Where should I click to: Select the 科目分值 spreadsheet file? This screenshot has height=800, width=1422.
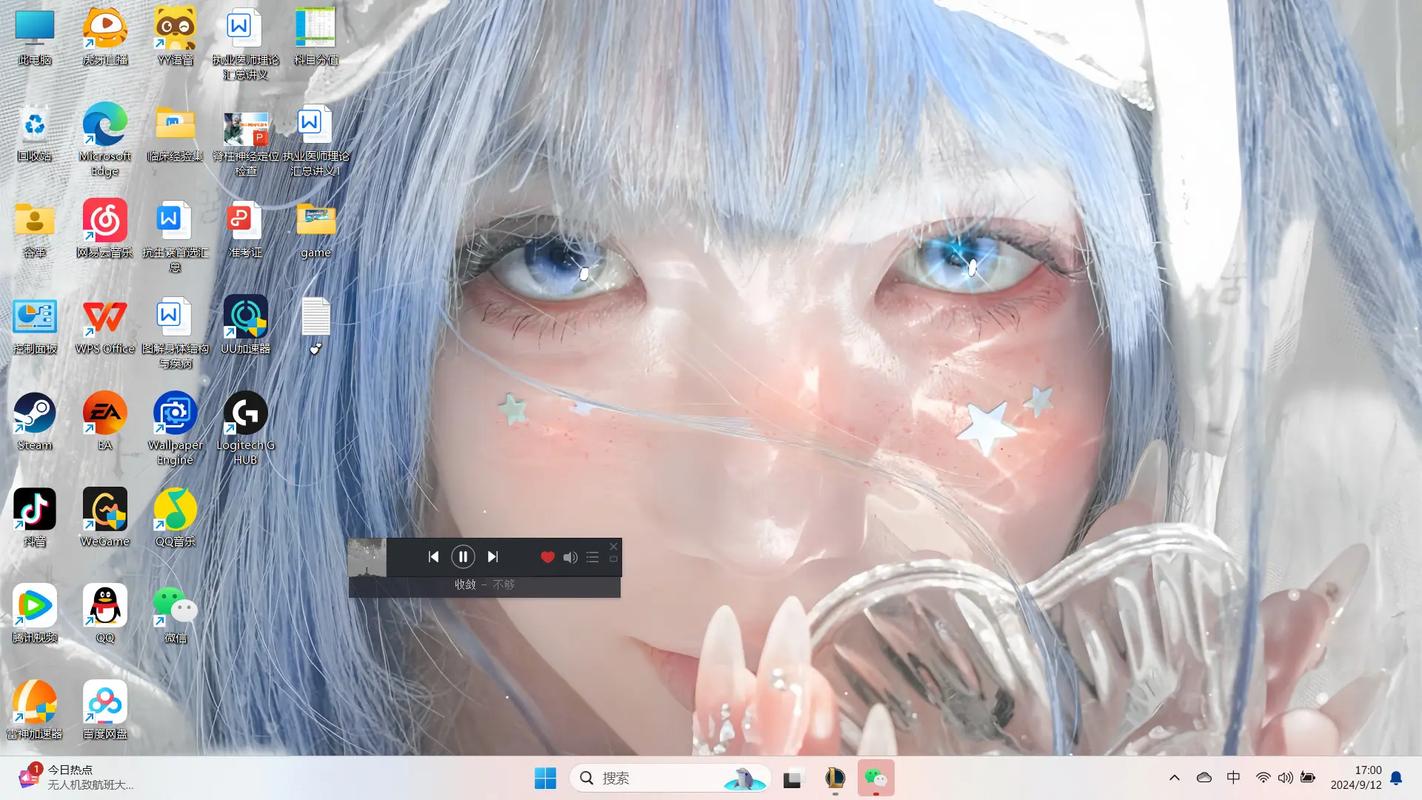pyautogui.click(x=315, y=36)
